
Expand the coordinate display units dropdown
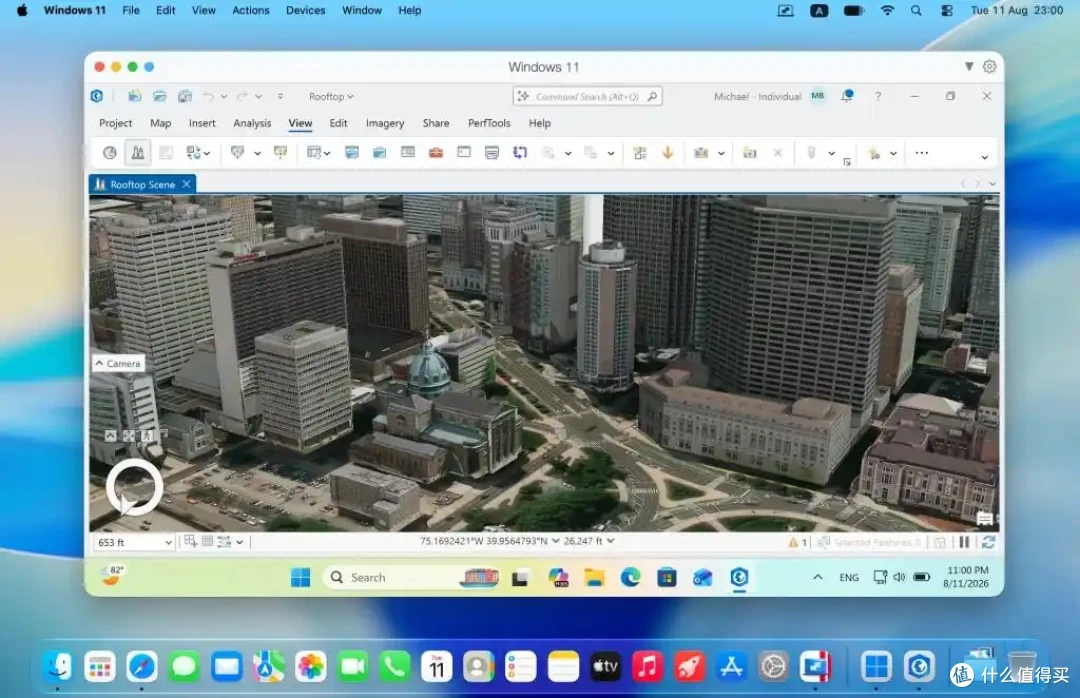point(555,541)
